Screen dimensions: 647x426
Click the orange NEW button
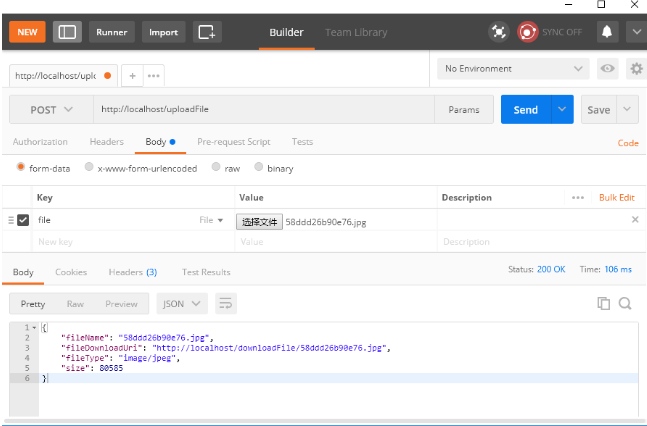(x=27, y=32)
